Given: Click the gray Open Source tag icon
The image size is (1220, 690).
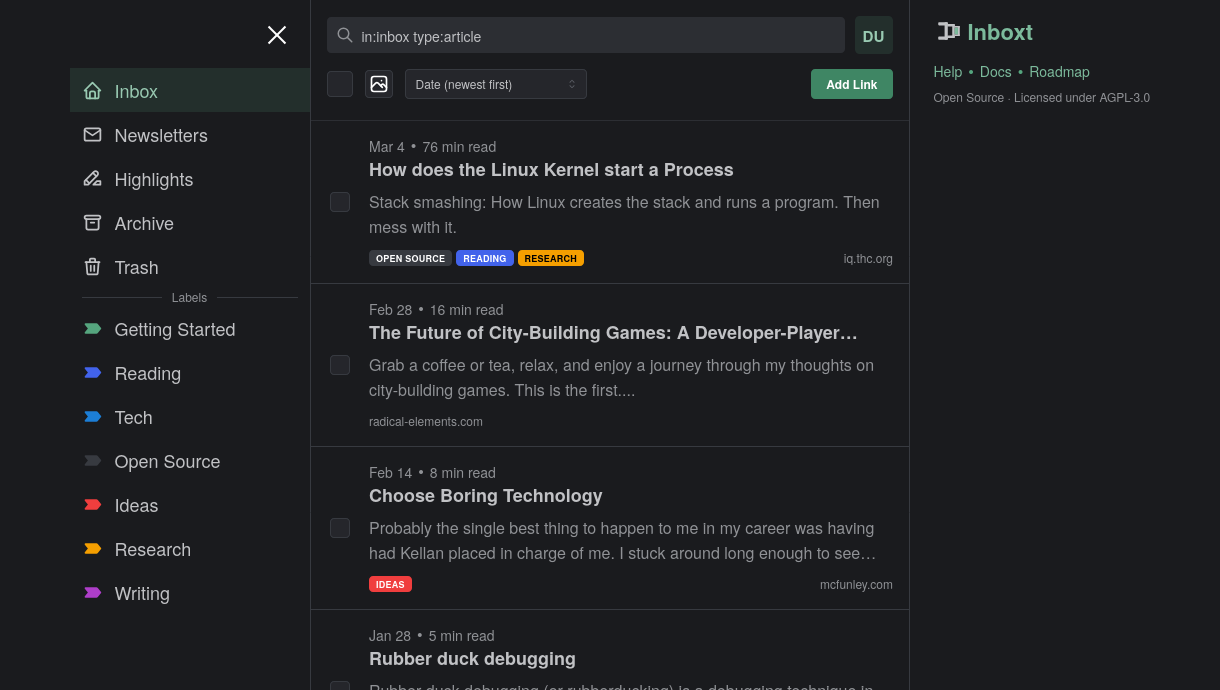Looking at the screenshot, I should coord(92,461).
